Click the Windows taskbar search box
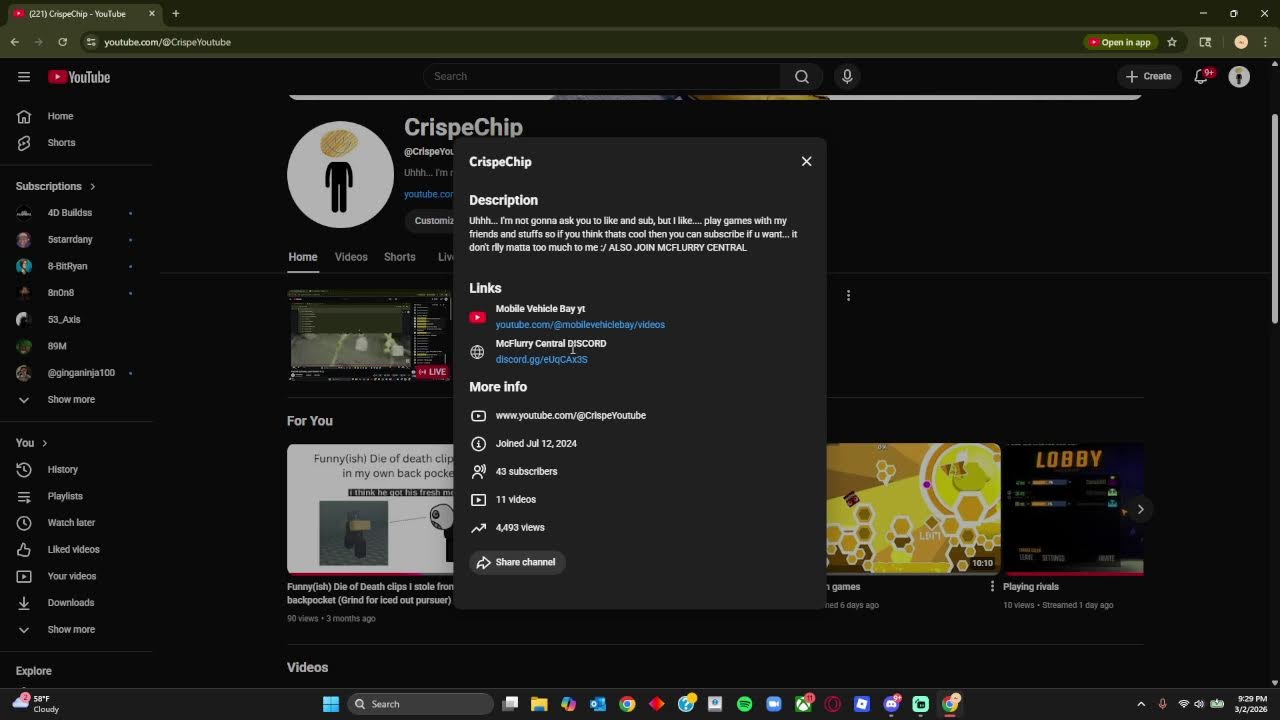Screen dimensions: 1280x720 (421, 704)
